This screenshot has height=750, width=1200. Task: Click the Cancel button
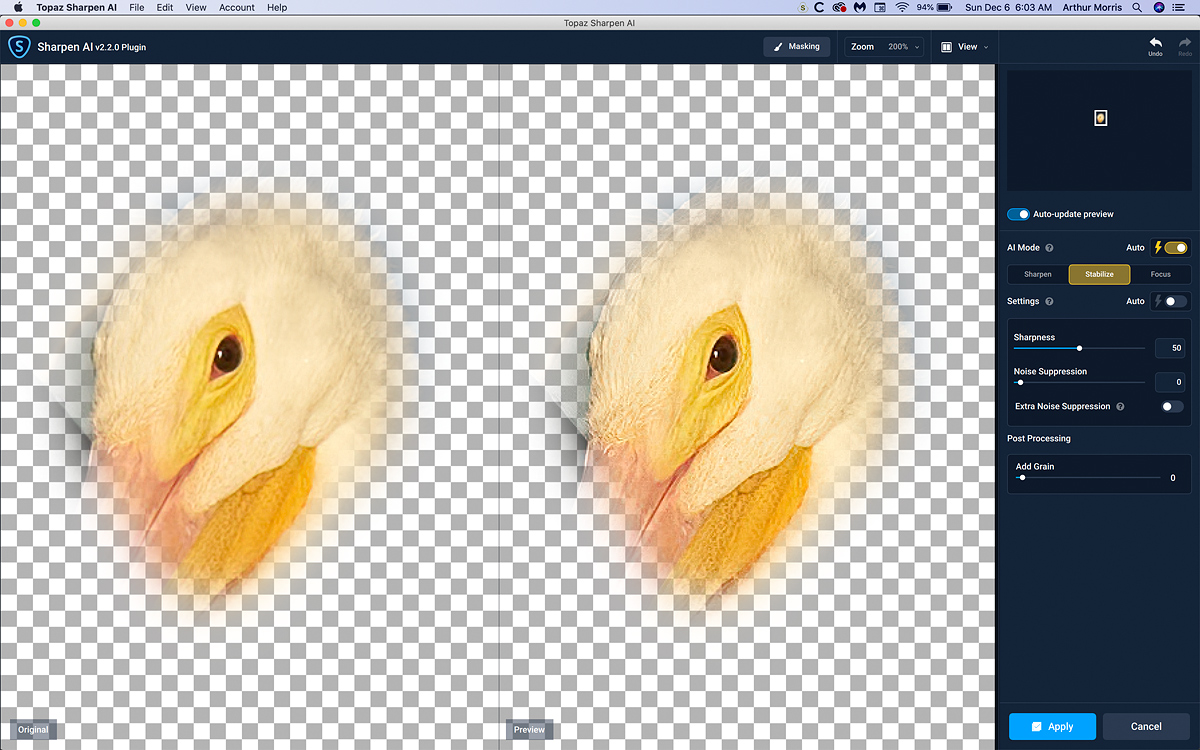1146,726
